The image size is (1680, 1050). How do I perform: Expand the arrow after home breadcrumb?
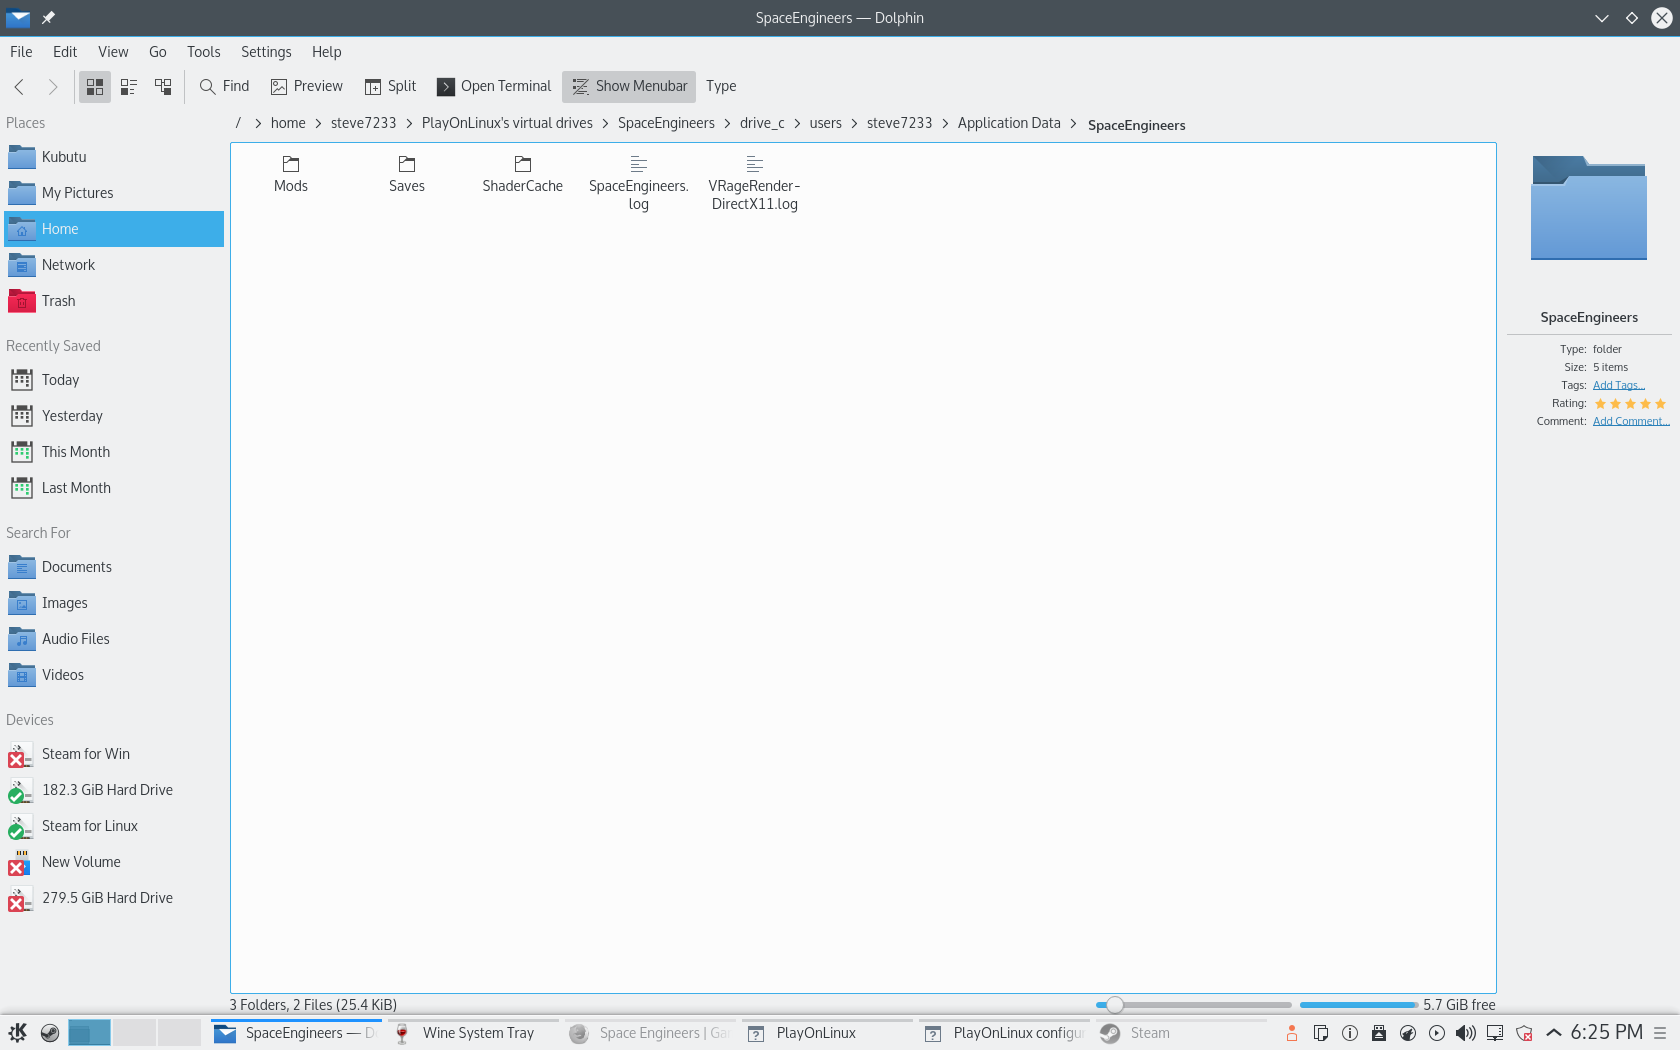(x=318, y=123)
